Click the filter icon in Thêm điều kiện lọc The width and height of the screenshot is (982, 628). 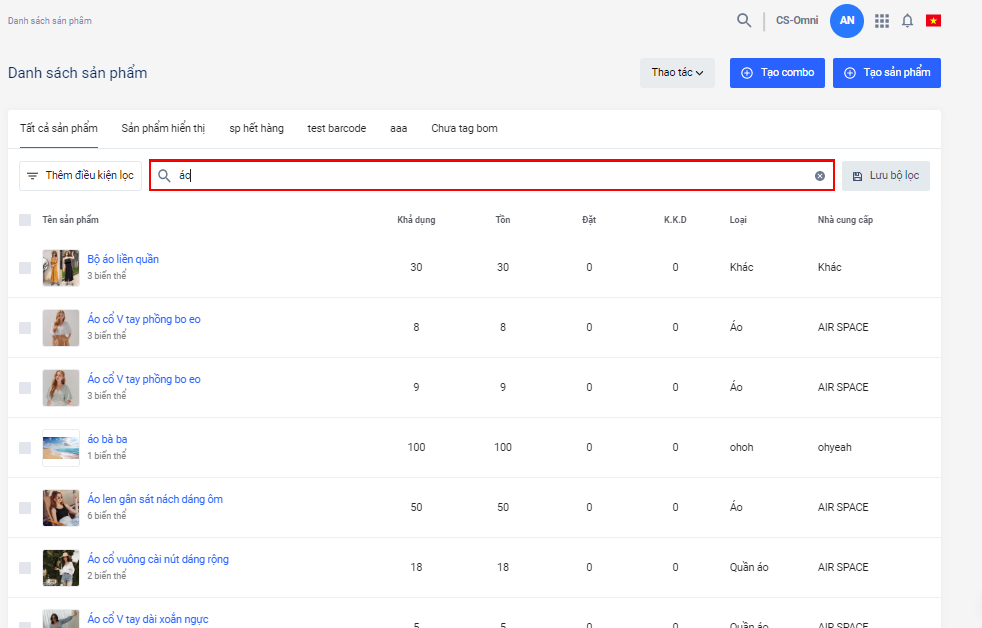33,176
